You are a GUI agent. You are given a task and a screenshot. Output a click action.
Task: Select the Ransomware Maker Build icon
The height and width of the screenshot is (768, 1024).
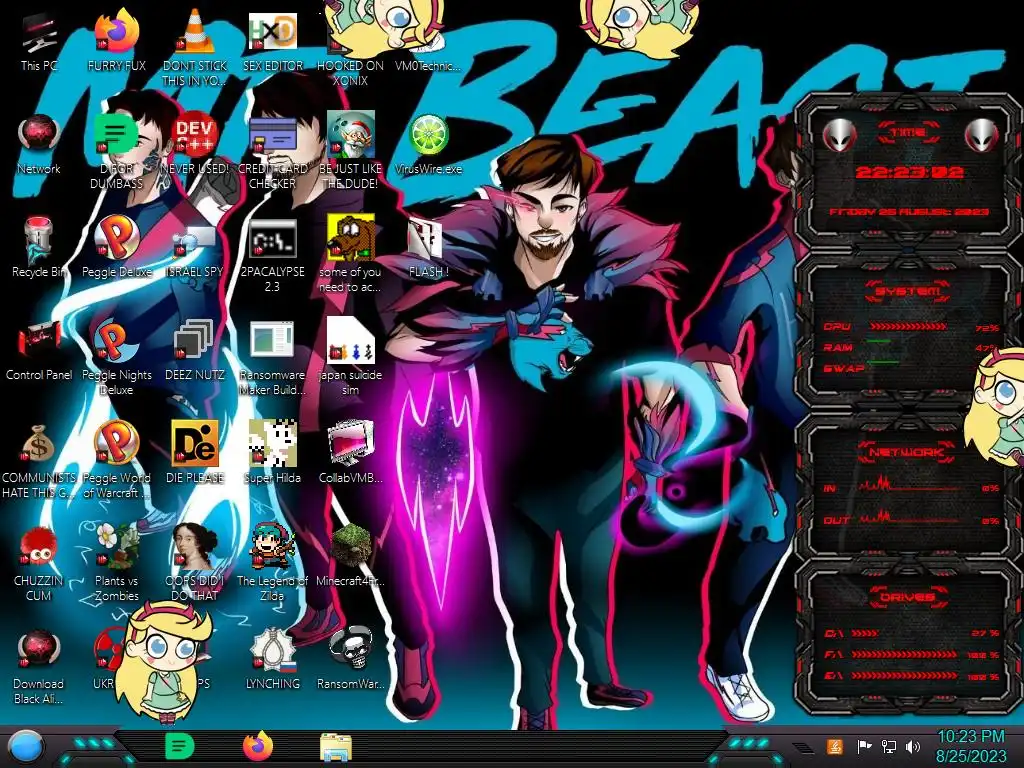[x=272, y=358]
